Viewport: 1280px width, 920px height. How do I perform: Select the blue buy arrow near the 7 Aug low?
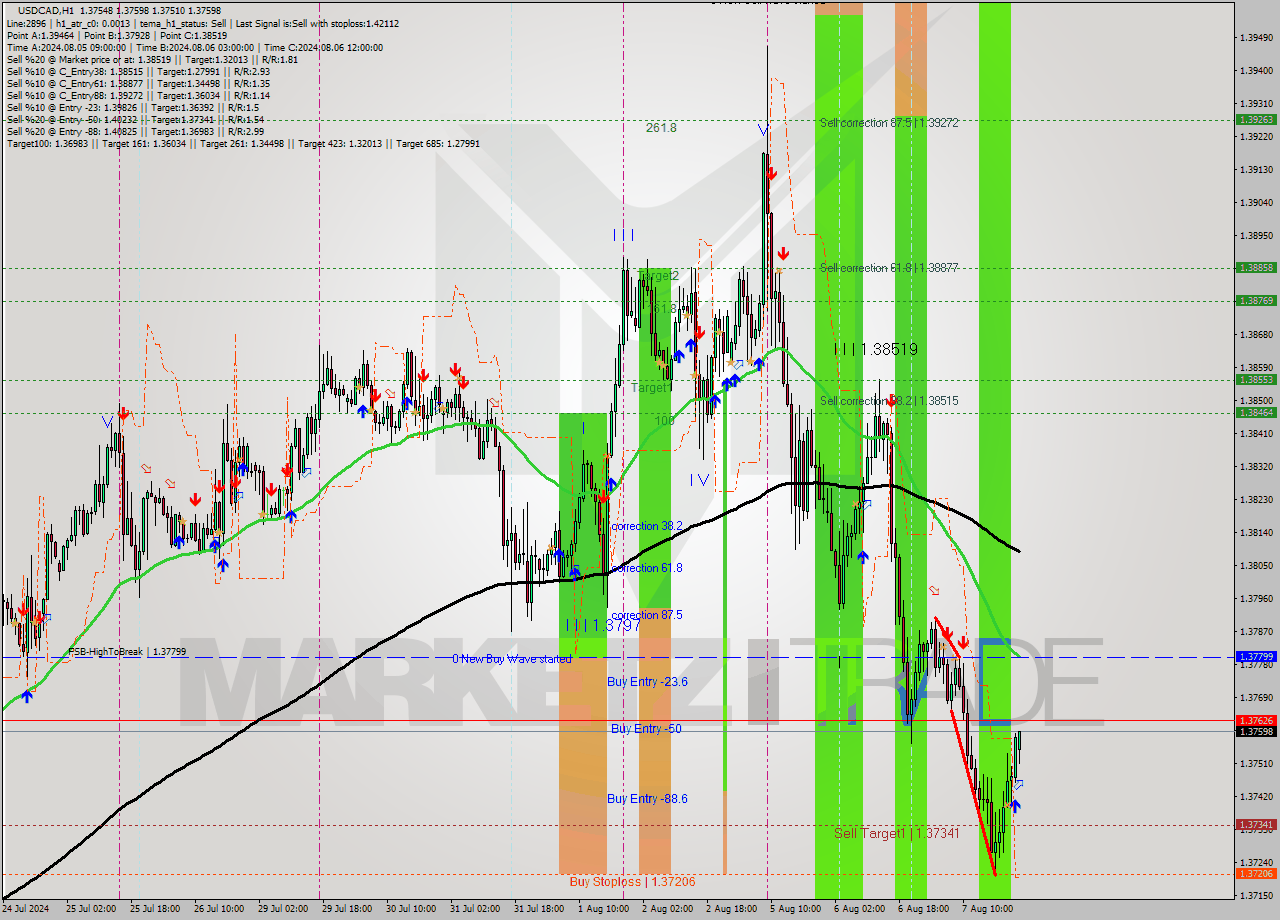[1016, 806]
